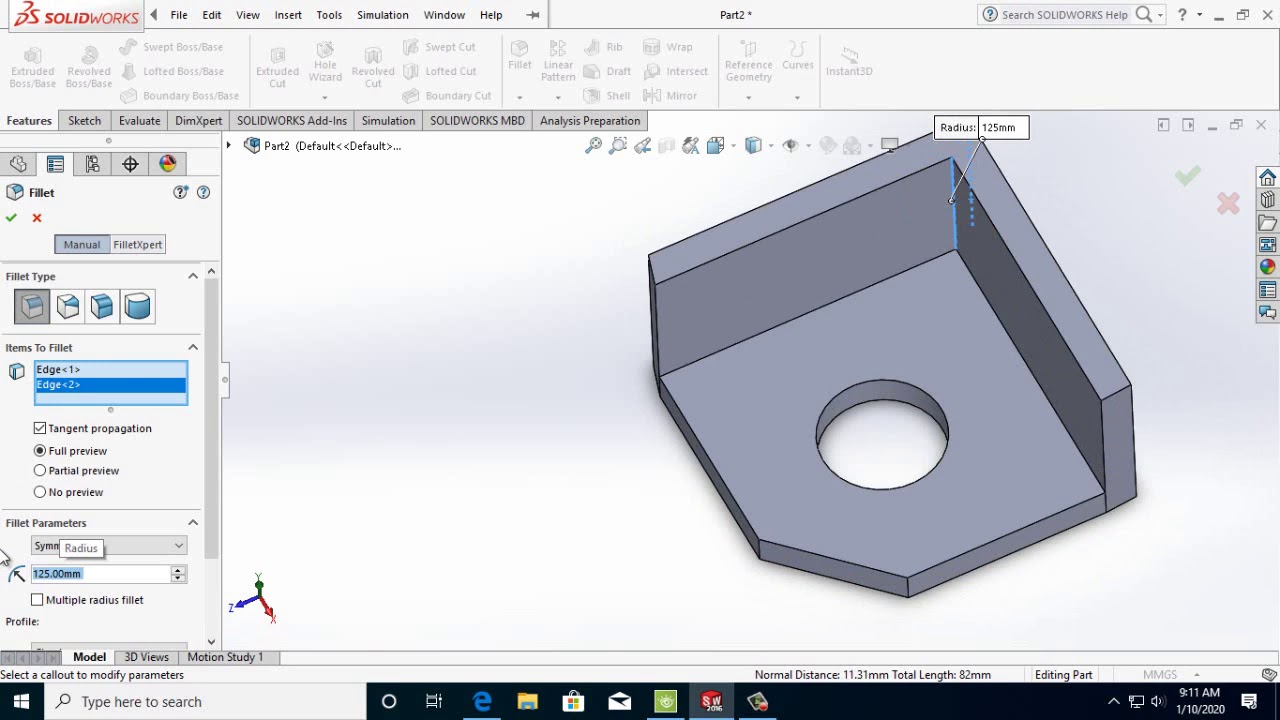Select the No preview radio button
This screenshot has height=720, width=1280.
pos(40,492)
